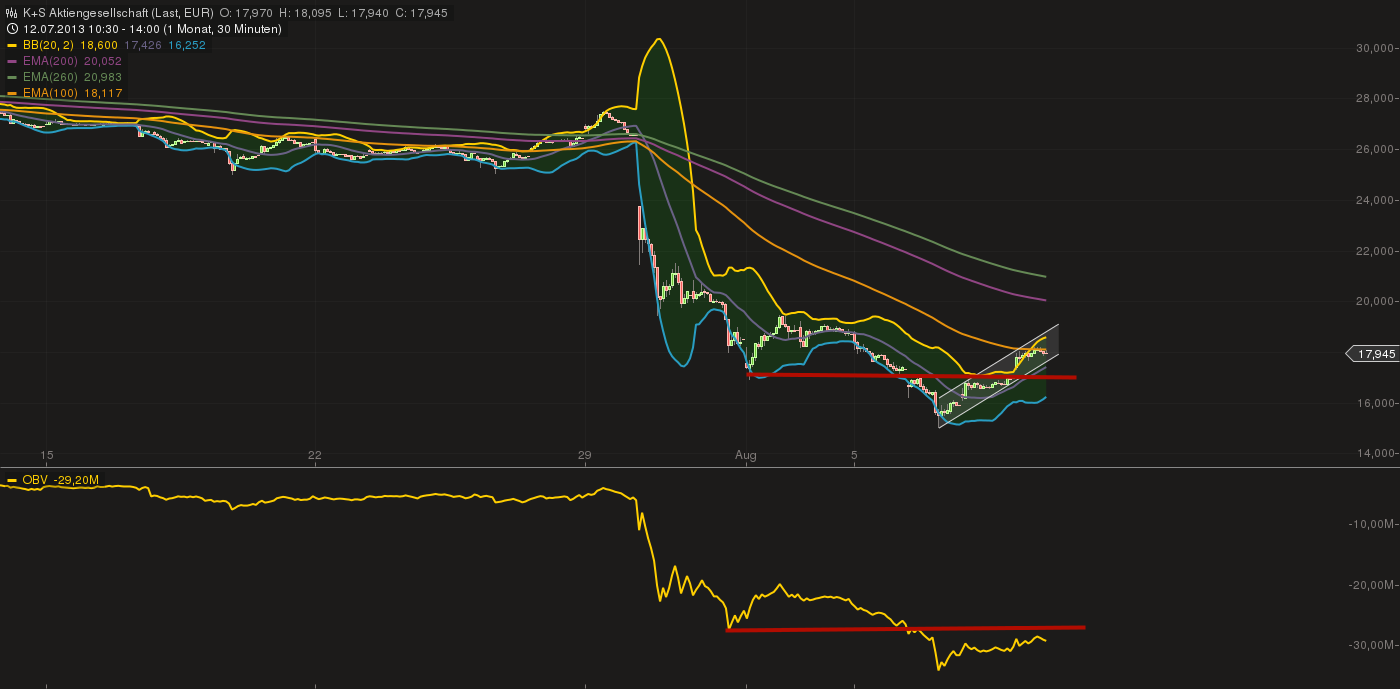This screenshot has height=689, width=1400.
Task: Click the date label 15 on the time axis
Action: coord(47,455)
